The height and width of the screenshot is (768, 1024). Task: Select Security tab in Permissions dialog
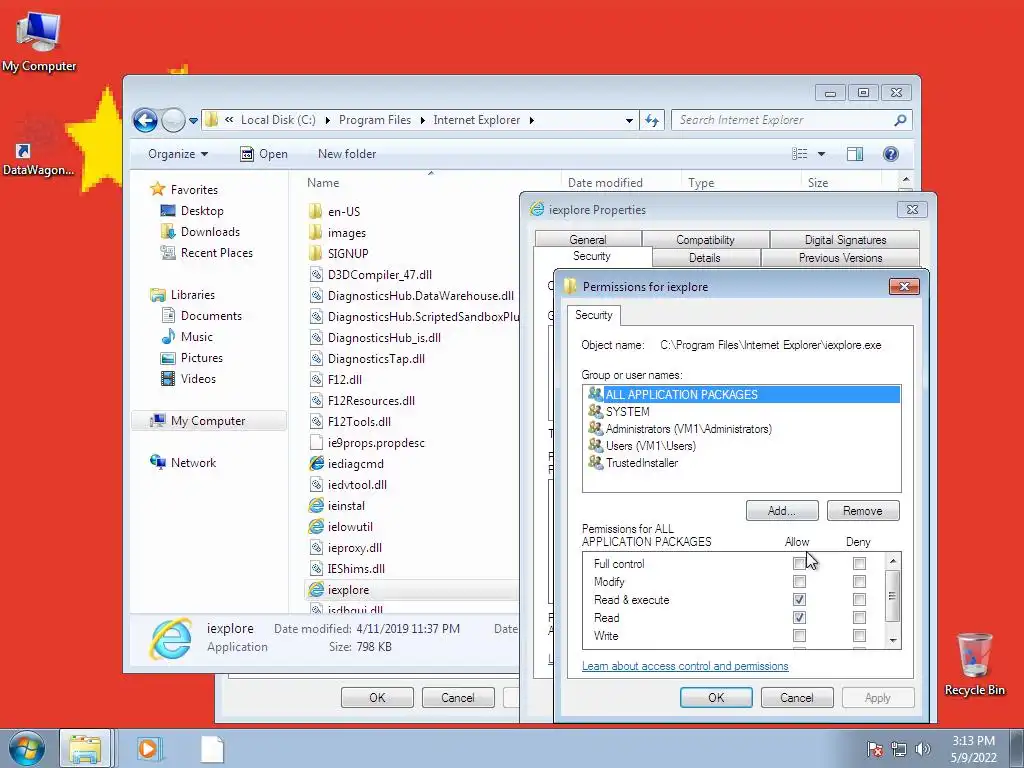[x=594, y=315]
